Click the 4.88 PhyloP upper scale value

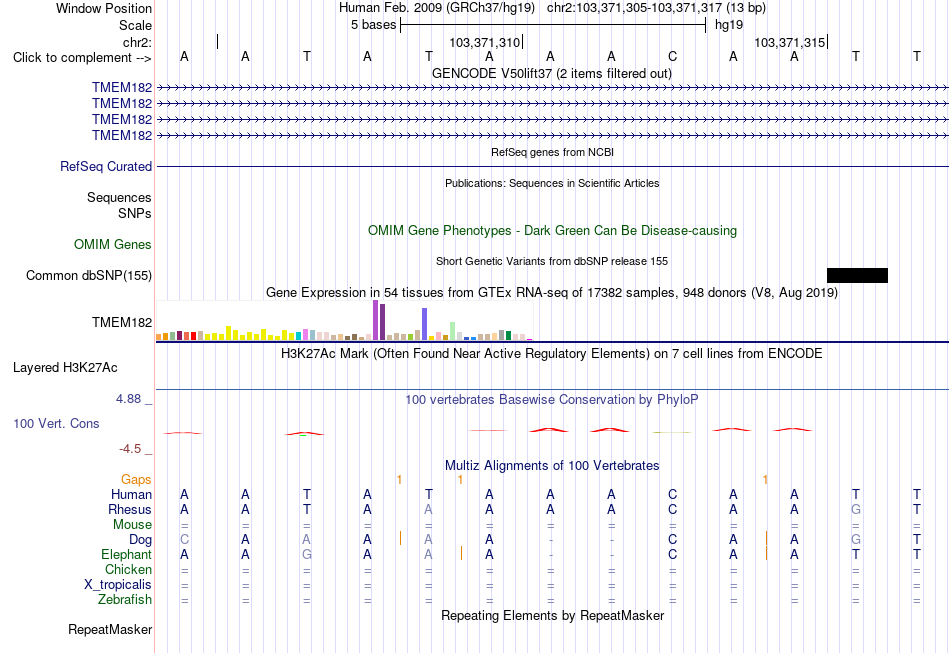pyautogui.click(x=128, y=399)
